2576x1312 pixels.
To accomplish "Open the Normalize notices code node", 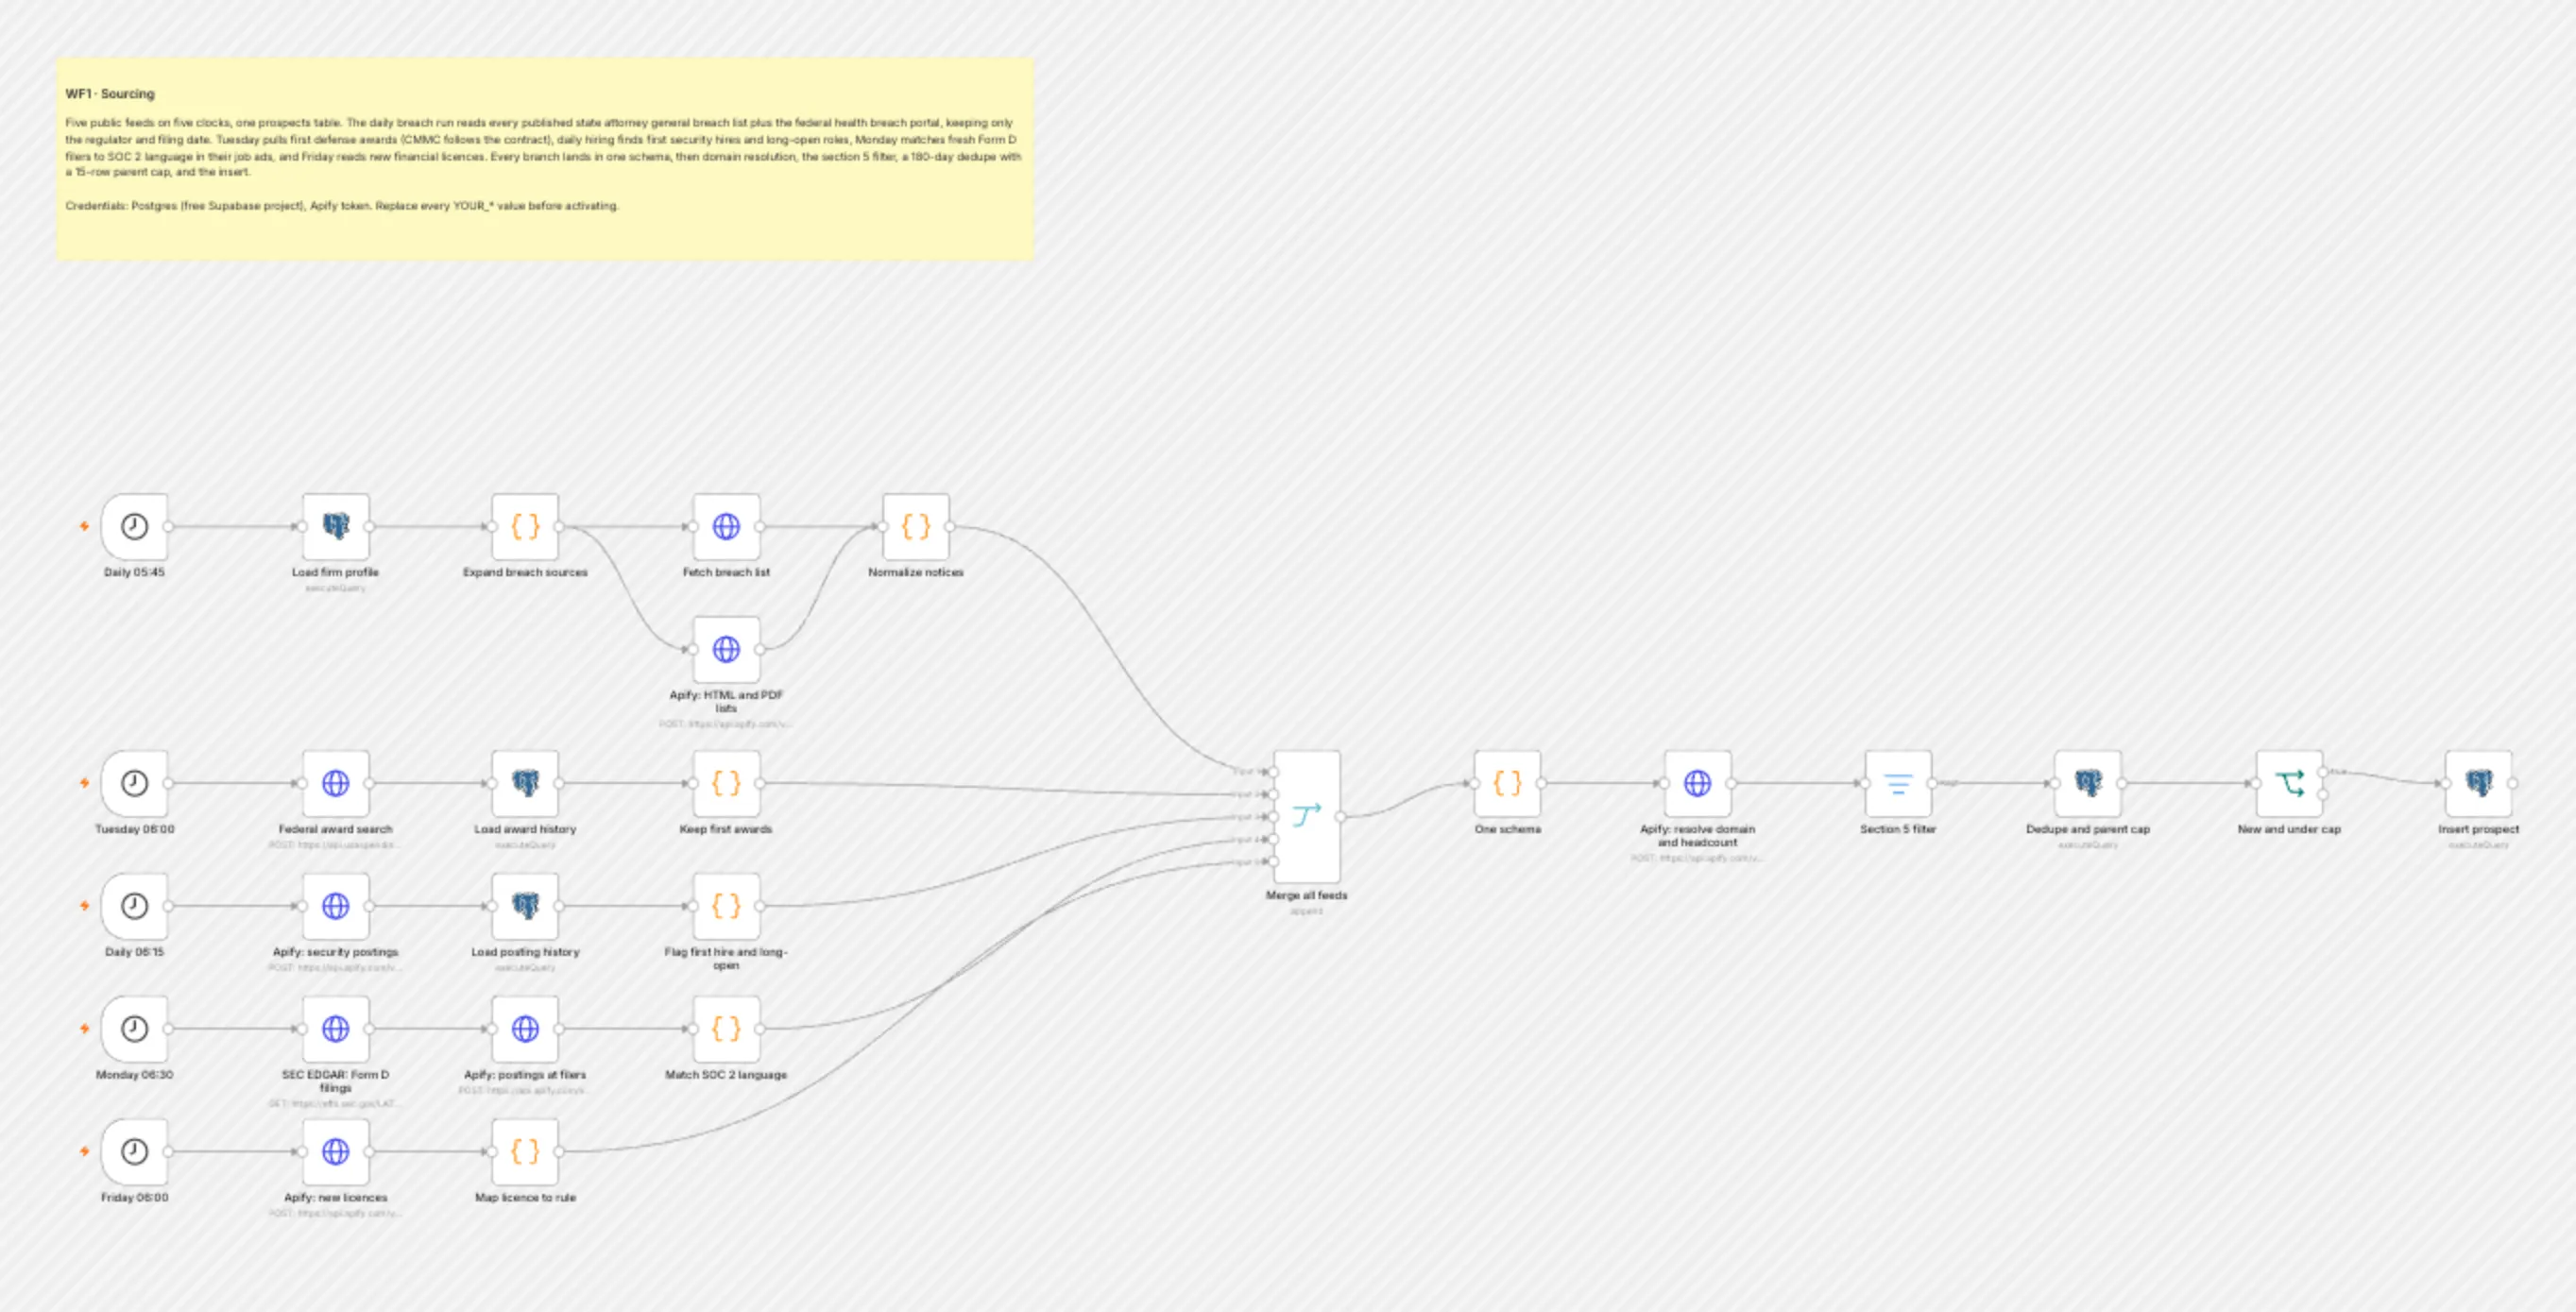I will [916, 526].
